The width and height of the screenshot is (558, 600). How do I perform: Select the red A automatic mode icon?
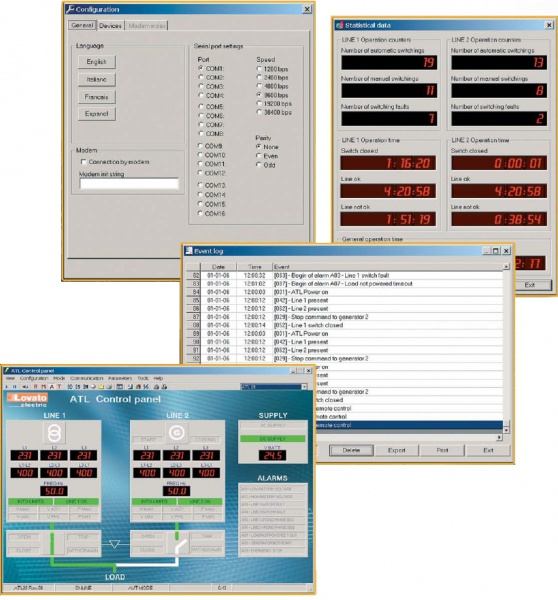[52, 386]
